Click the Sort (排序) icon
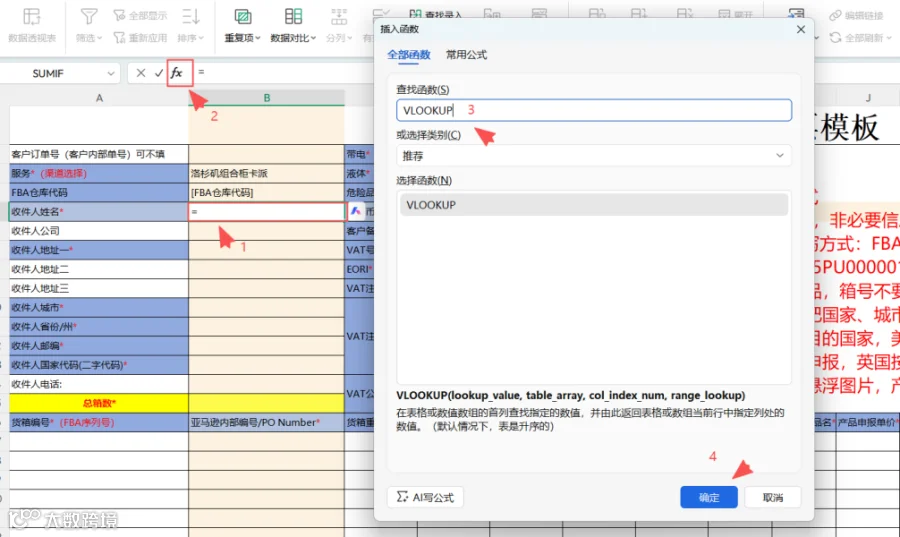The height and width of the screenshot is (537, 900). (x=191, y=16)
